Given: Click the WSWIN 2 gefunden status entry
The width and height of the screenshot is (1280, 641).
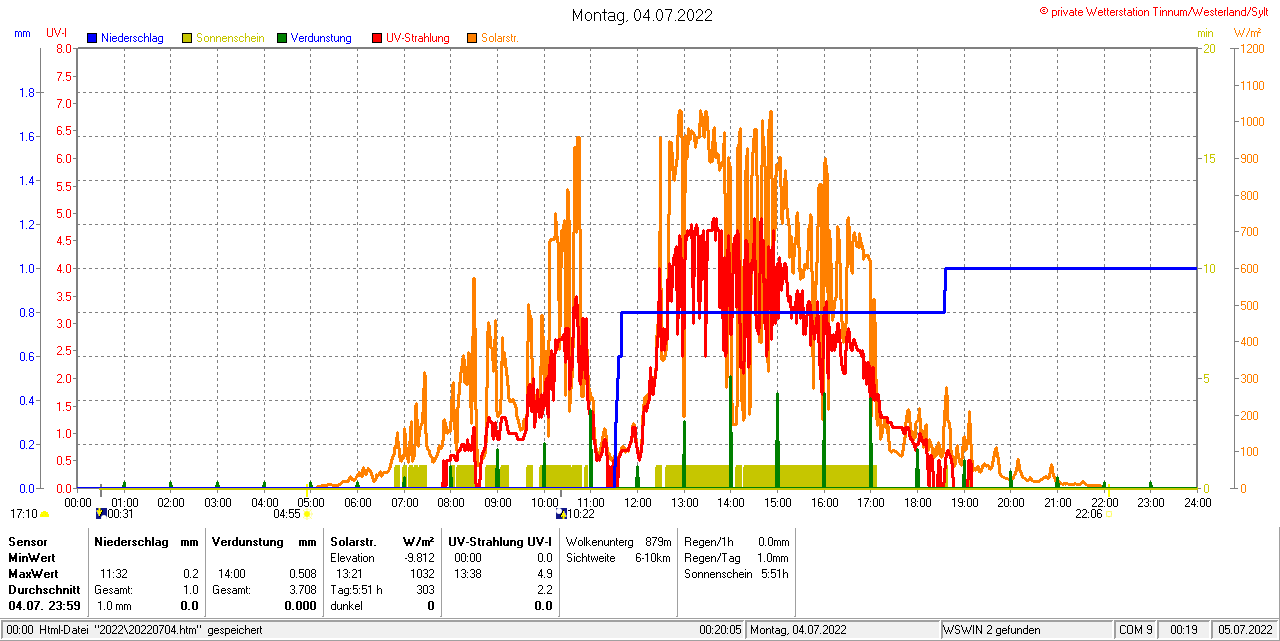Looking at the screenshot, I should [x=992, y=630].
